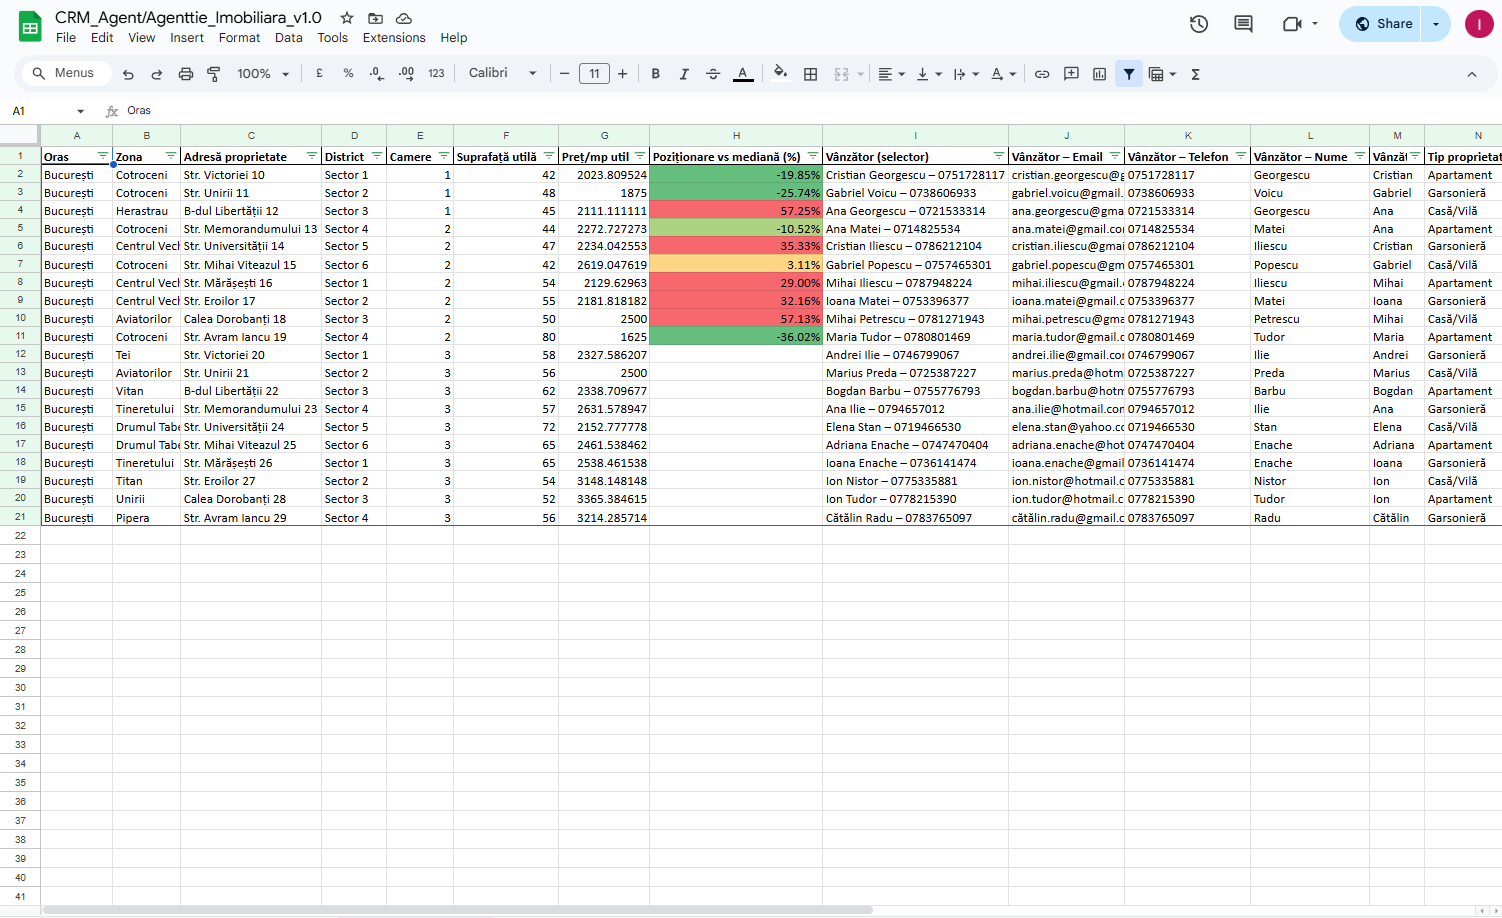Open the filter dropdown on District column
The image size is (1502, 918).
pos(376,156)
